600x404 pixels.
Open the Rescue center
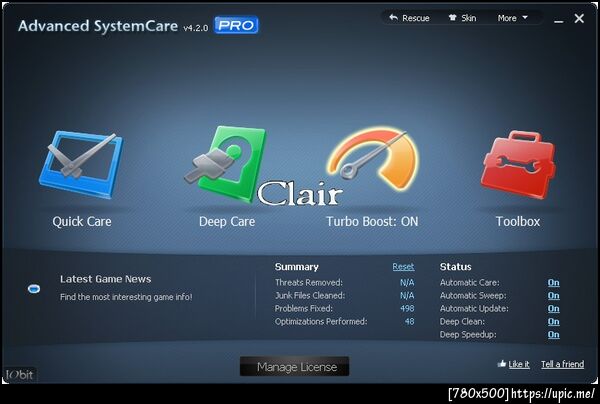[x=409, y=18]
